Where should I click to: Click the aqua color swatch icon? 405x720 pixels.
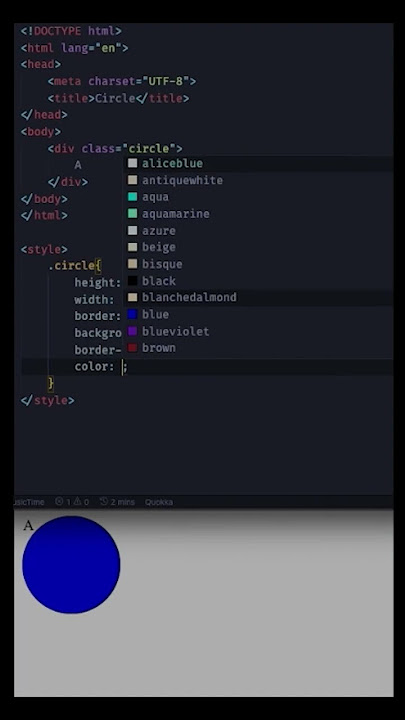pyautogui.click(x=132, y=197)
